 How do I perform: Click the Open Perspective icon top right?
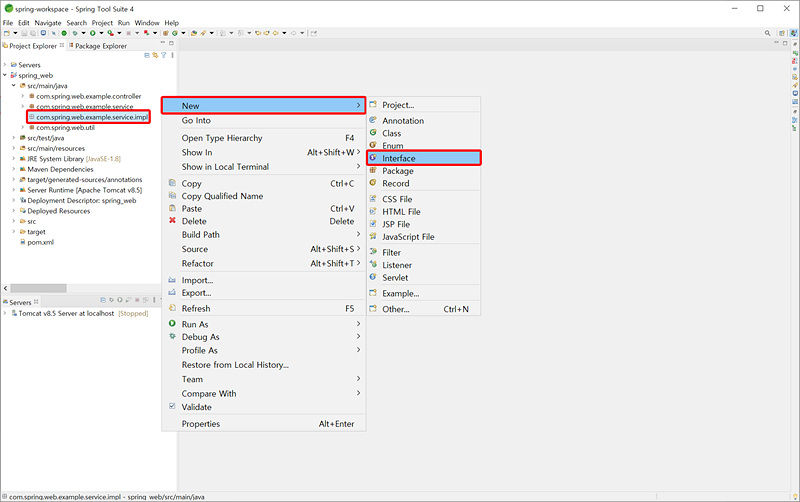[x=782, y=33]
